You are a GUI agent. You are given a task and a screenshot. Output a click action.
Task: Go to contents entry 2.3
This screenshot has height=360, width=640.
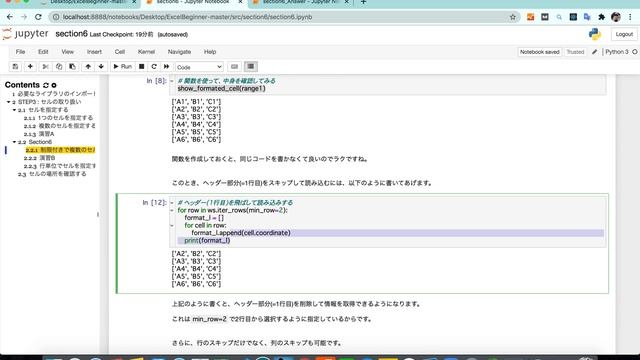[52, 174]
